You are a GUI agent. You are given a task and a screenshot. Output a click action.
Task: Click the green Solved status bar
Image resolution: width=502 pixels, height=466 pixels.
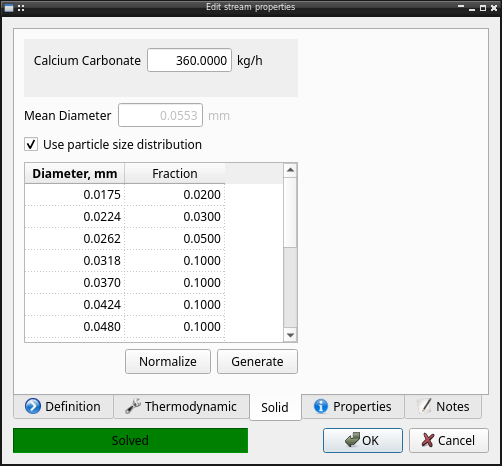130,440
